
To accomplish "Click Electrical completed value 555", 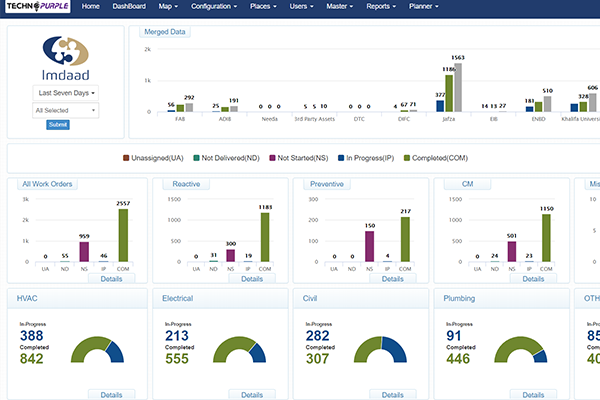I will (177, 359).
